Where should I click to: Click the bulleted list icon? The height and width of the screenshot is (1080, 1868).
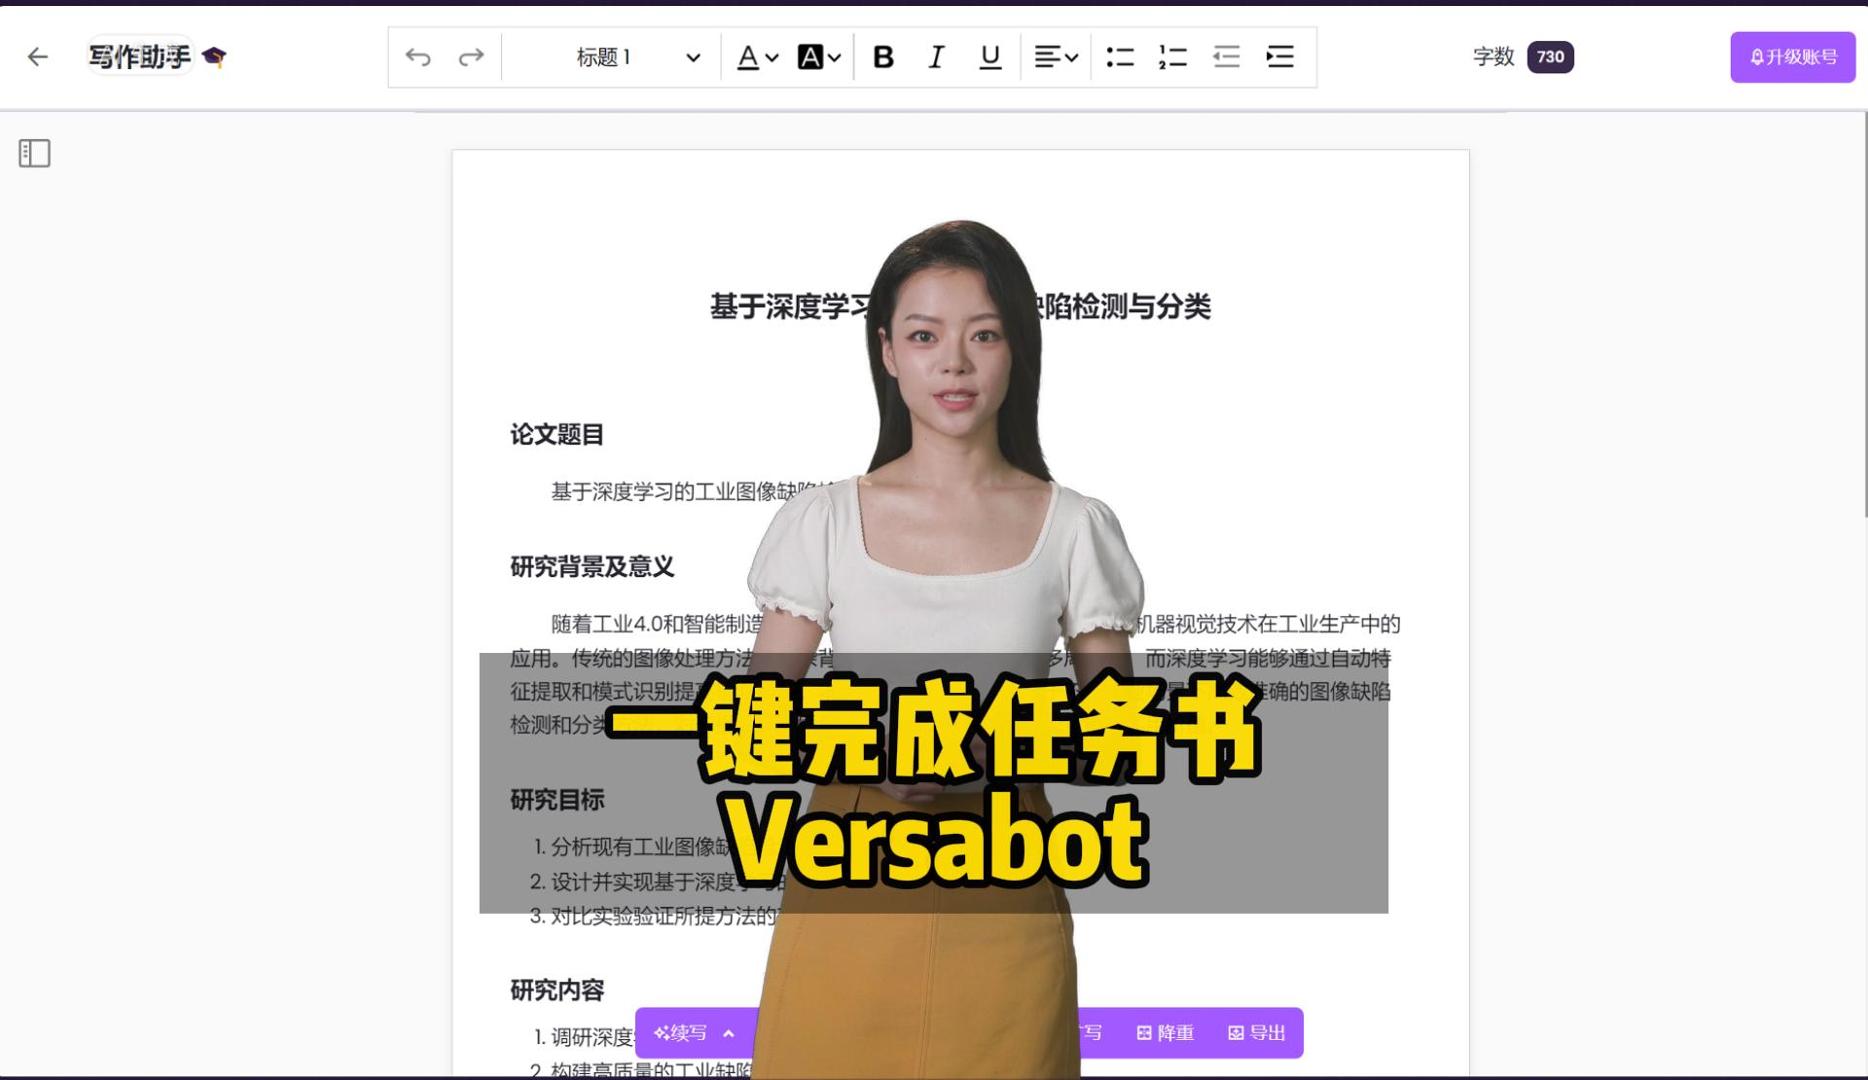(x=1120, y=57)
